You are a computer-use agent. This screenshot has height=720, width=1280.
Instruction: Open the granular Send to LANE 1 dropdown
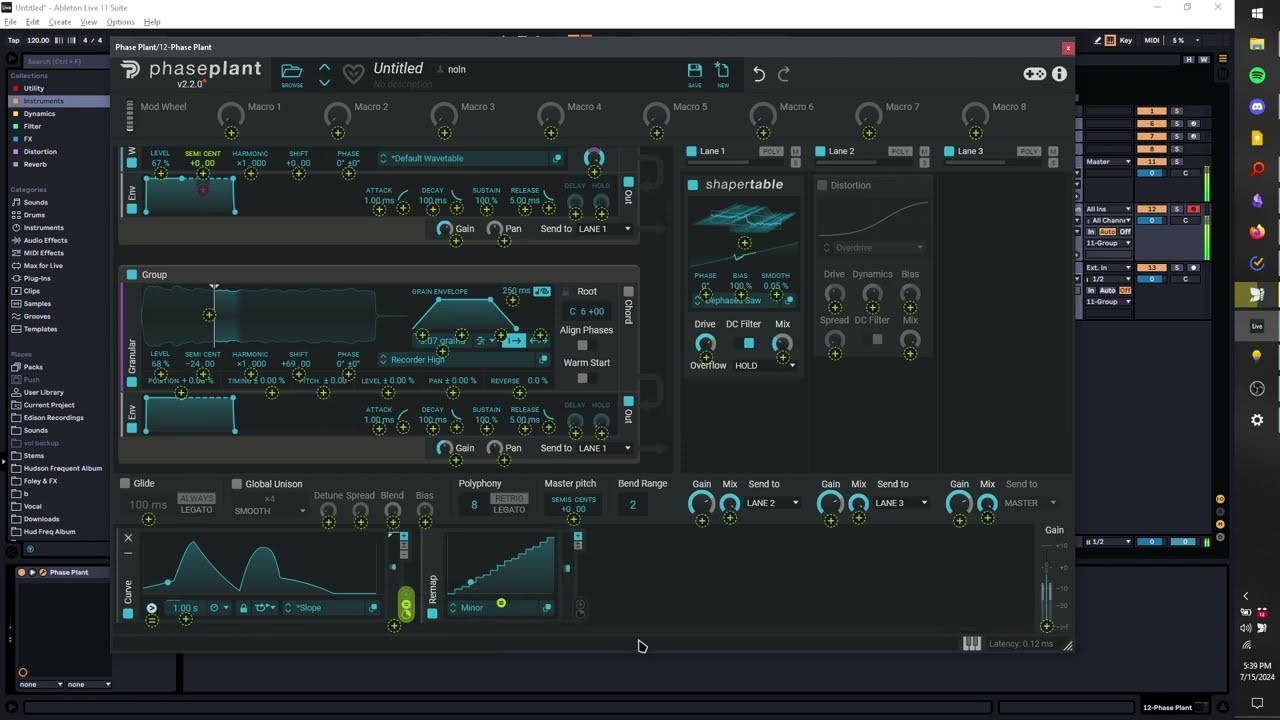(605, 448)
